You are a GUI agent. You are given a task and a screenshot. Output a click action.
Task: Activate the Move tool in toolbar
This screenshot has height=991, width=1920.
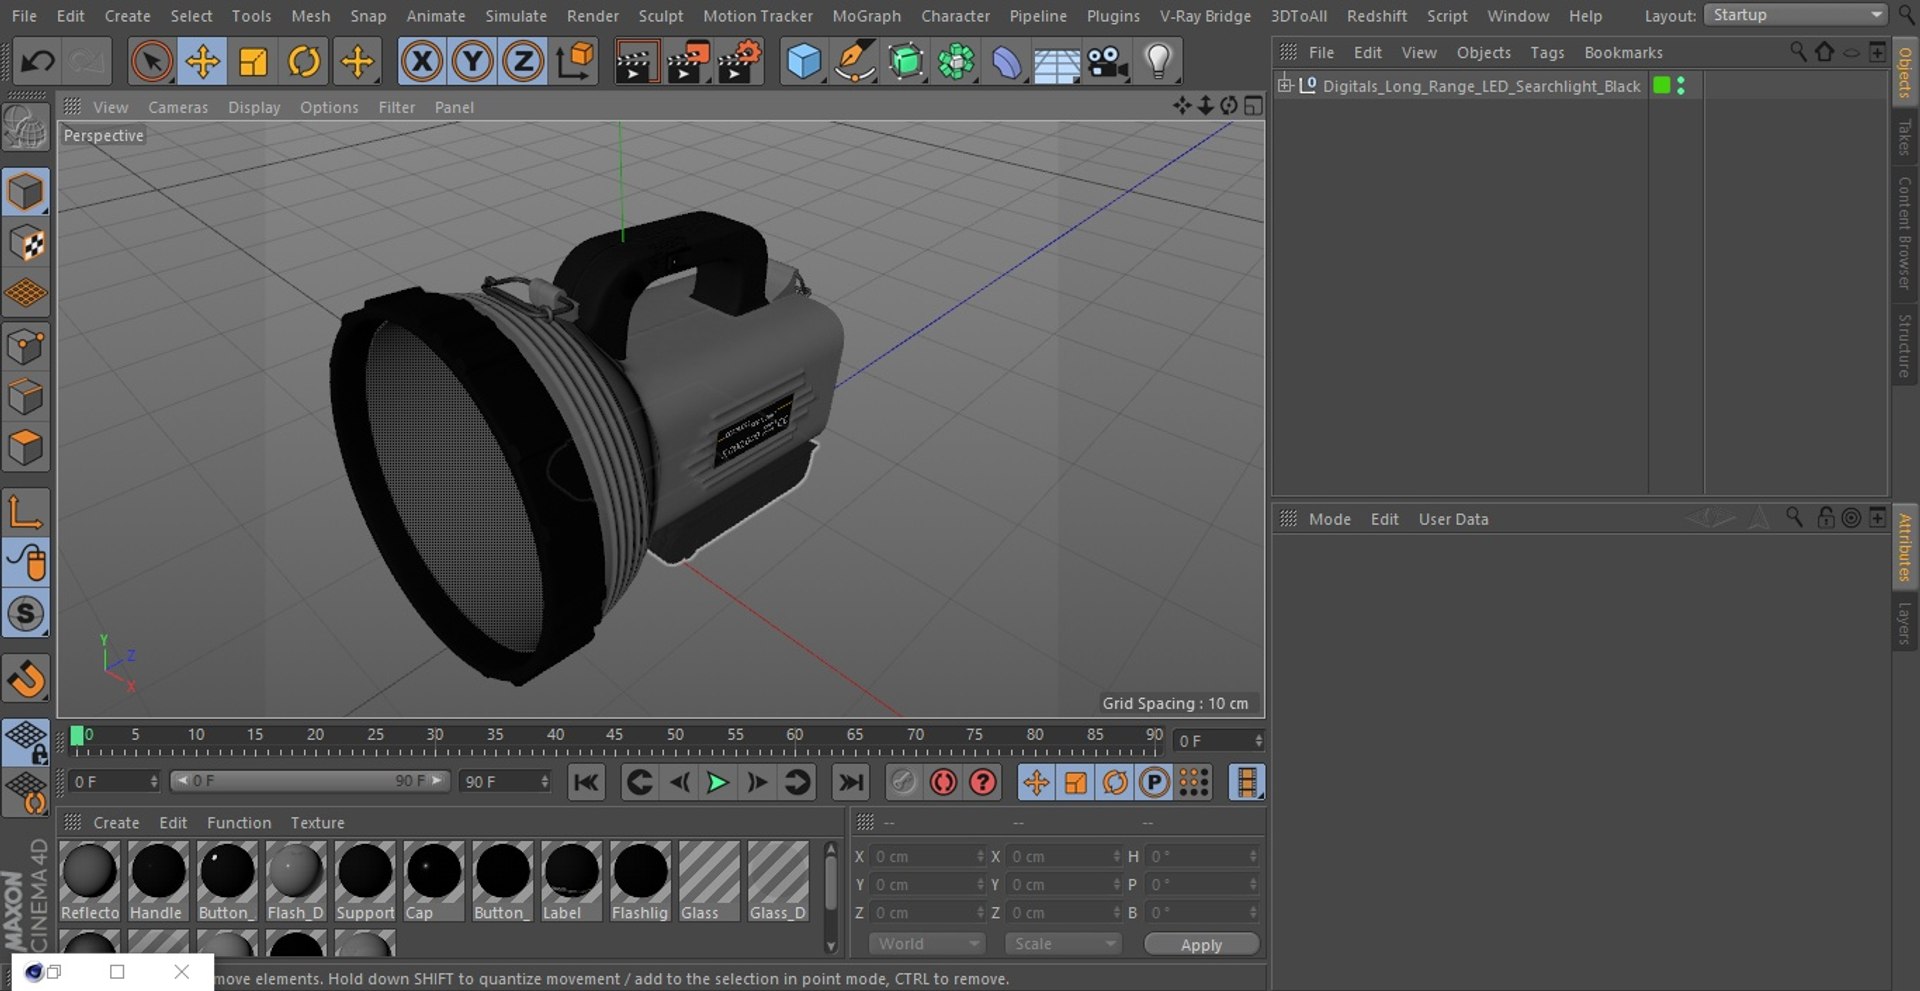coord(202,62)
